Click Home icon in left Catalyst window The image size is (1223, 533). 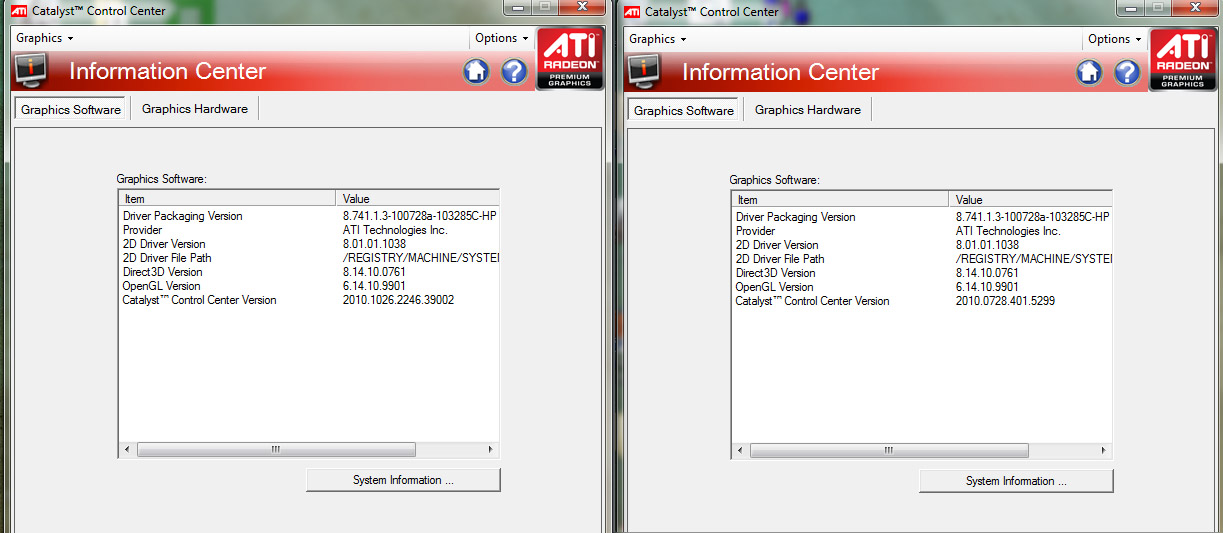click(477, 72)
